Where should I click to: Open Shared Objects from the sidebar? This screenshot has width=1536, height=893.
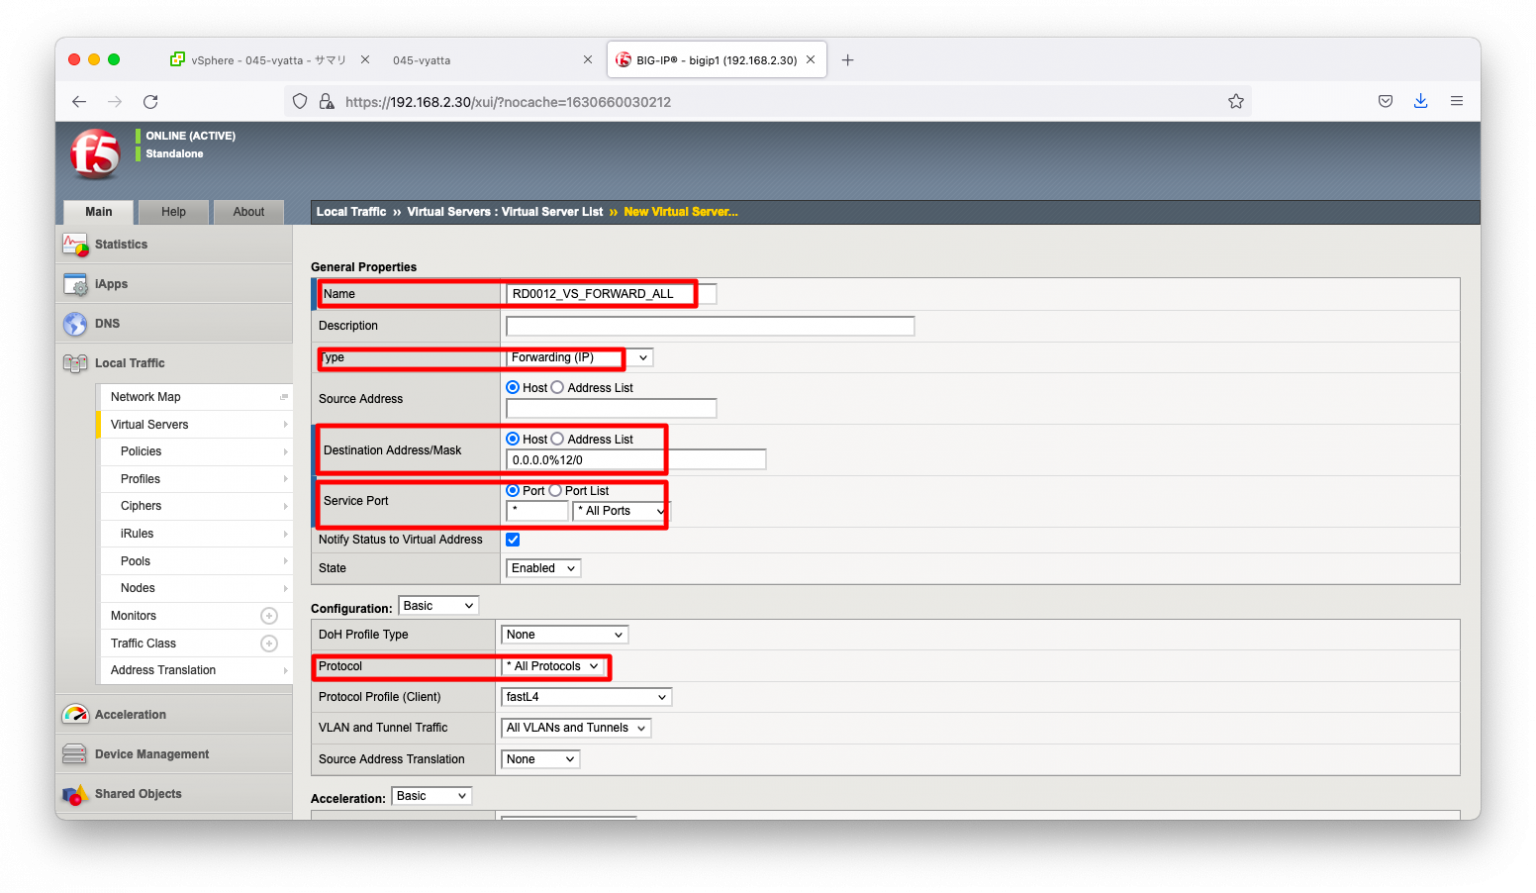pos(75,793)
